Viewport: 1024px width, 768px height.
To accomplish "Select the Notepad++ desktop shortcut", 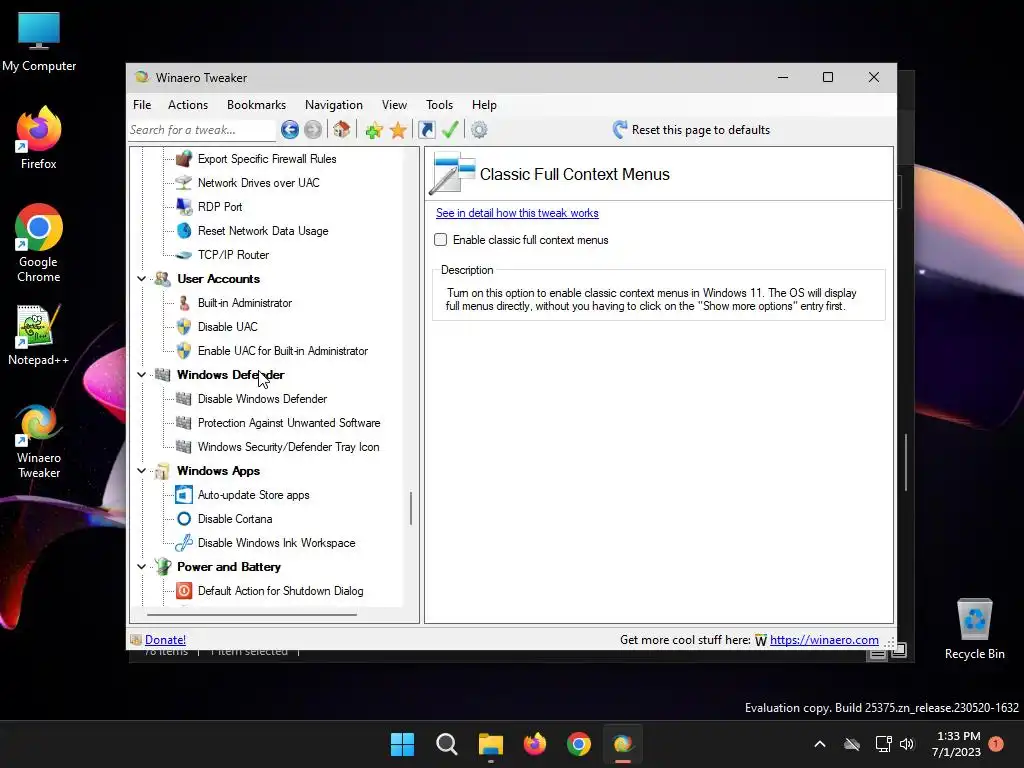I will coord(39,335).
